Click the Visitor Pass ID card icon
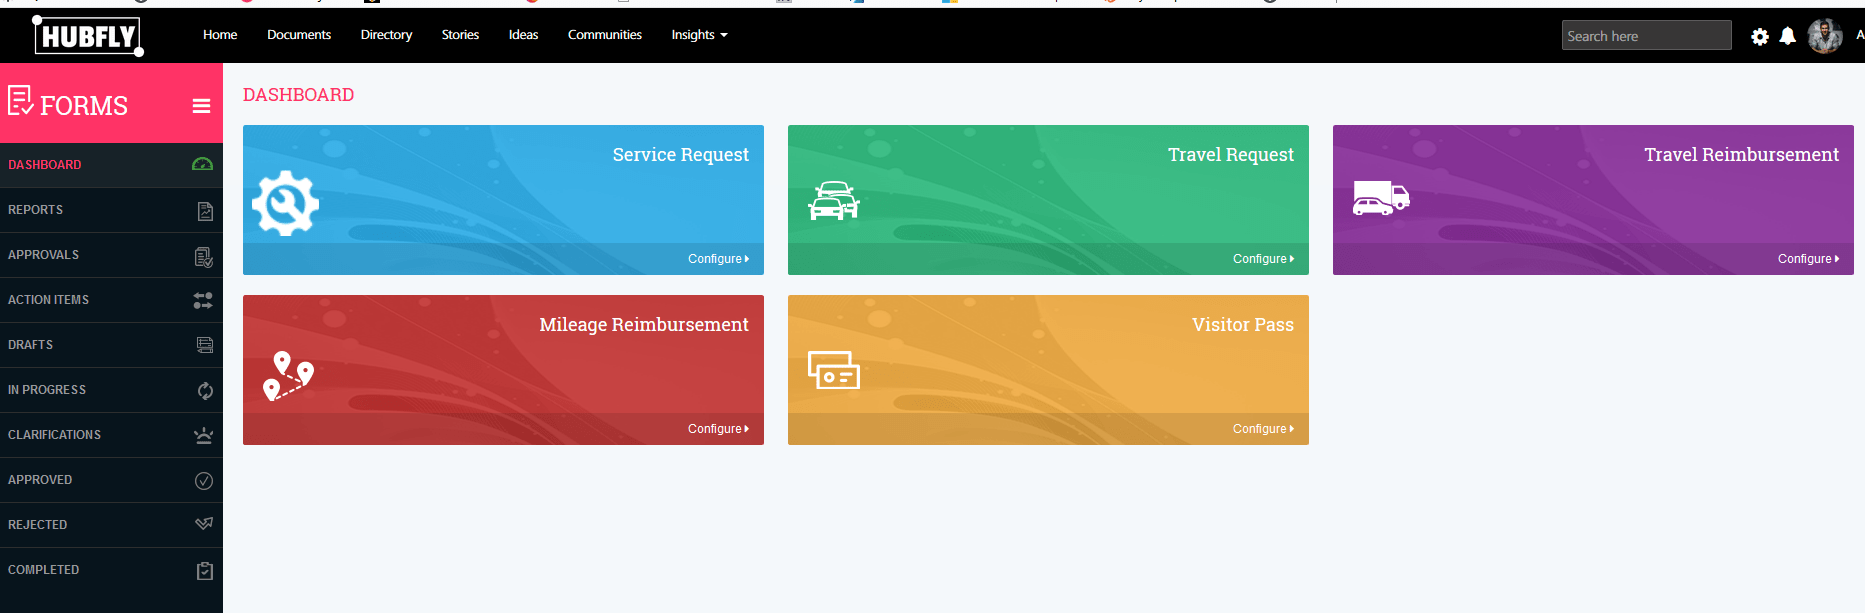The image size is (1865, 613). coord(834,370)
